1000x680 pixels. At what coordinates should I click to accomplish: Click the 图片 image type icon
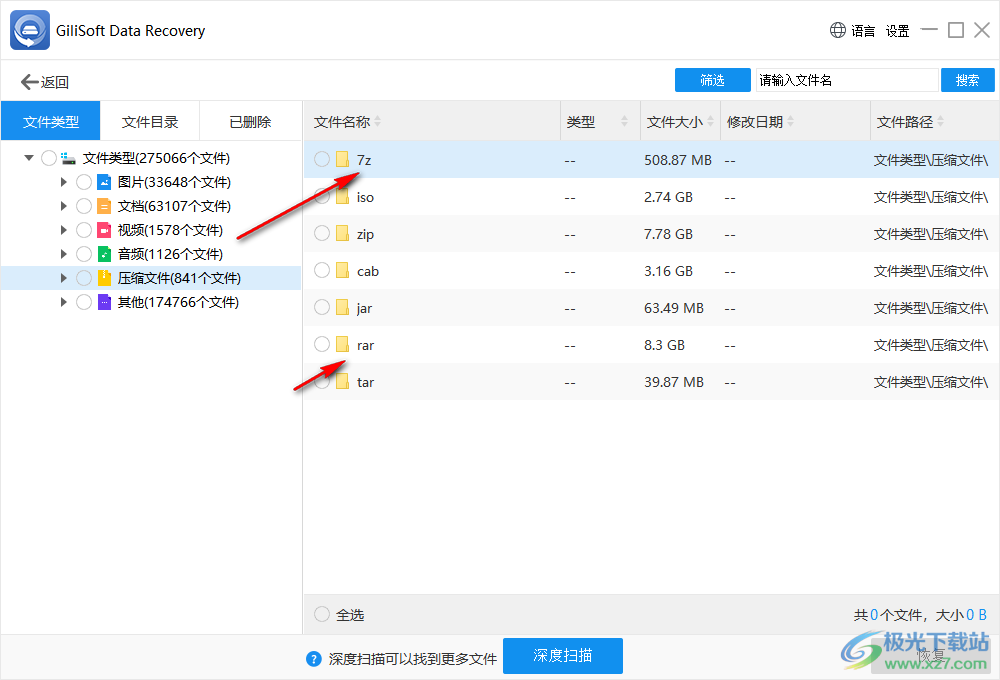[105, 181]
